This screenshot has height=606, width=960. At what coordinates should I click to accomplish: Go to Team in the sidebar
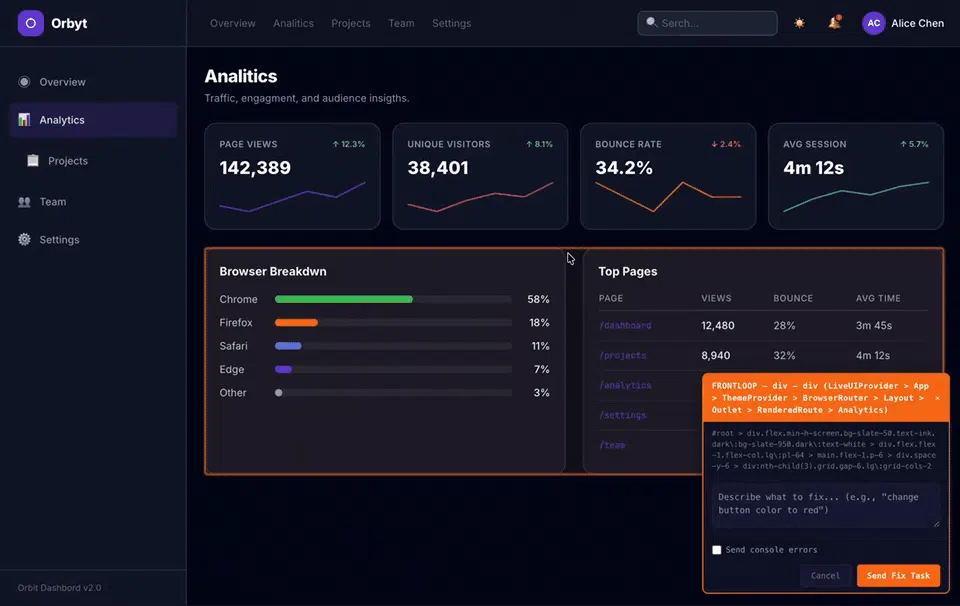coord(93,201)
